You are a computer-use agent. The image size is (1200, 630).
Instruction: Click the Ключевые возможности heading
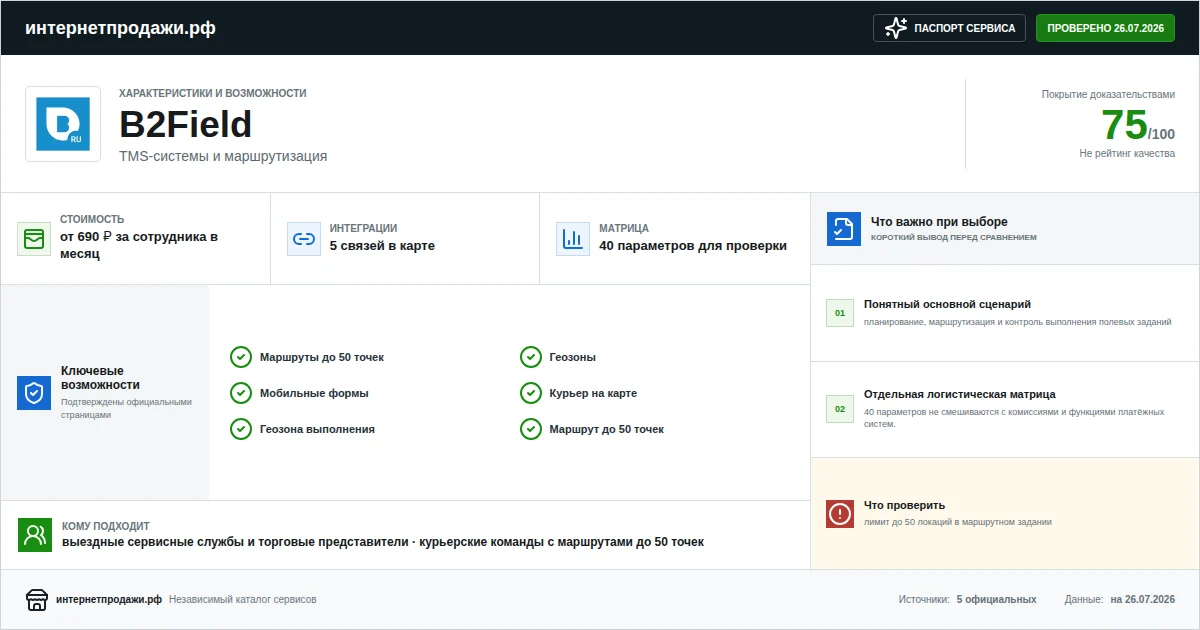100,378
